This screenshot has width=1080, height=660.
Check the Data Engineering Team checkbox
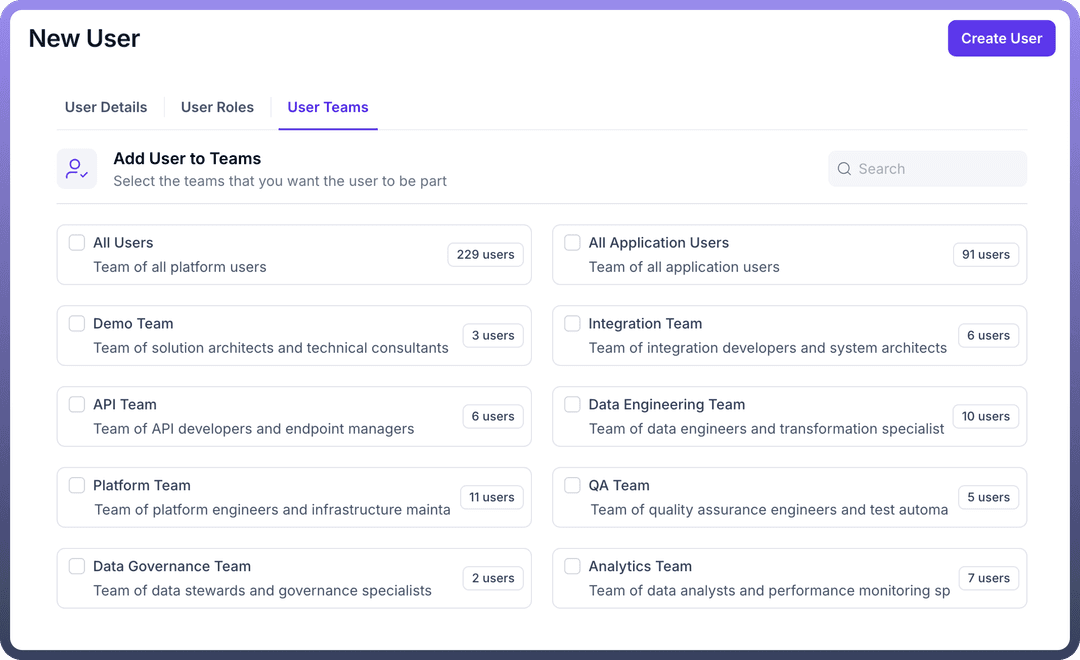click(x=572, y=405)
